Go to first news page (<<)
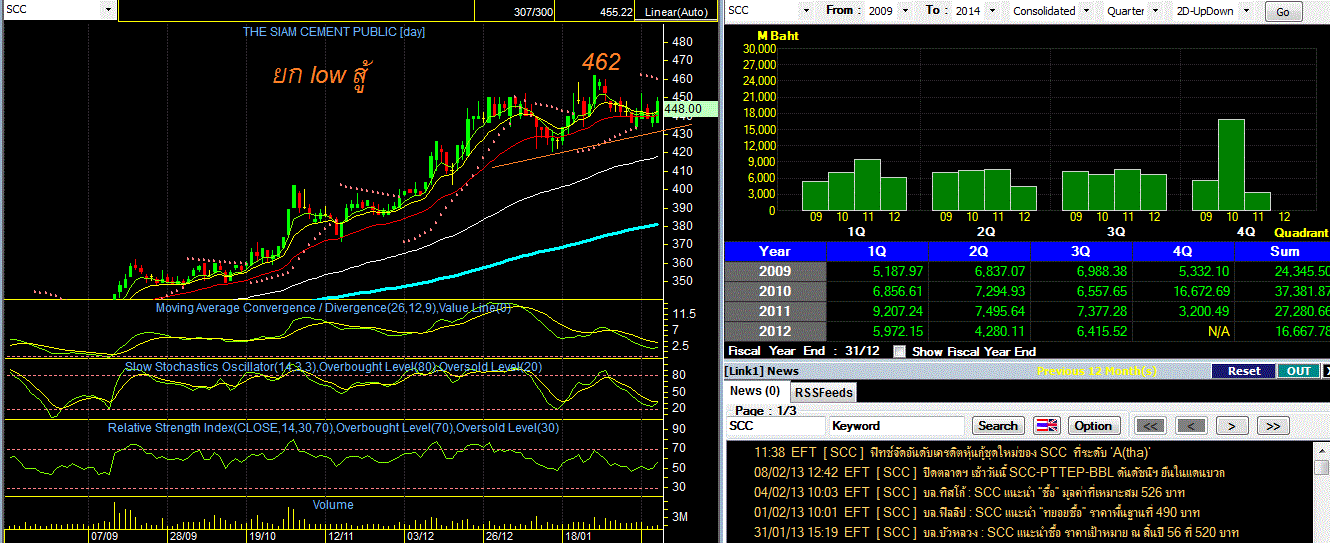This screenshot has height=543, width=1330. (x=1150, y=425)
